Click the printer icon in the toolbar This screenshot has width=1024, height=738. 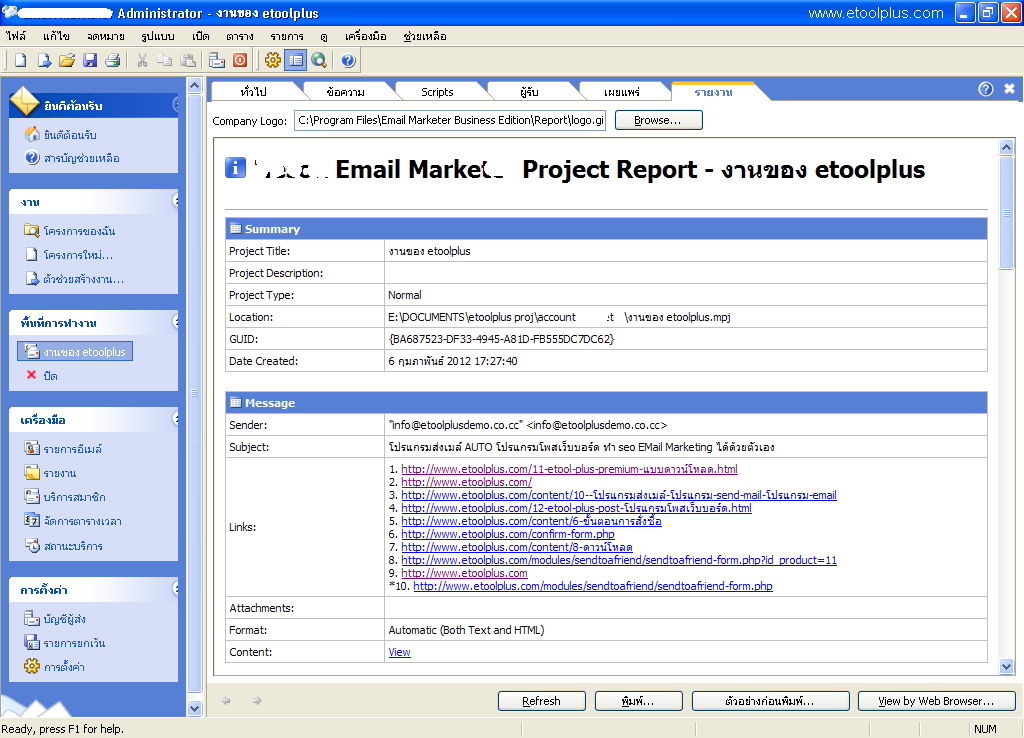click(x=113, y=60)
